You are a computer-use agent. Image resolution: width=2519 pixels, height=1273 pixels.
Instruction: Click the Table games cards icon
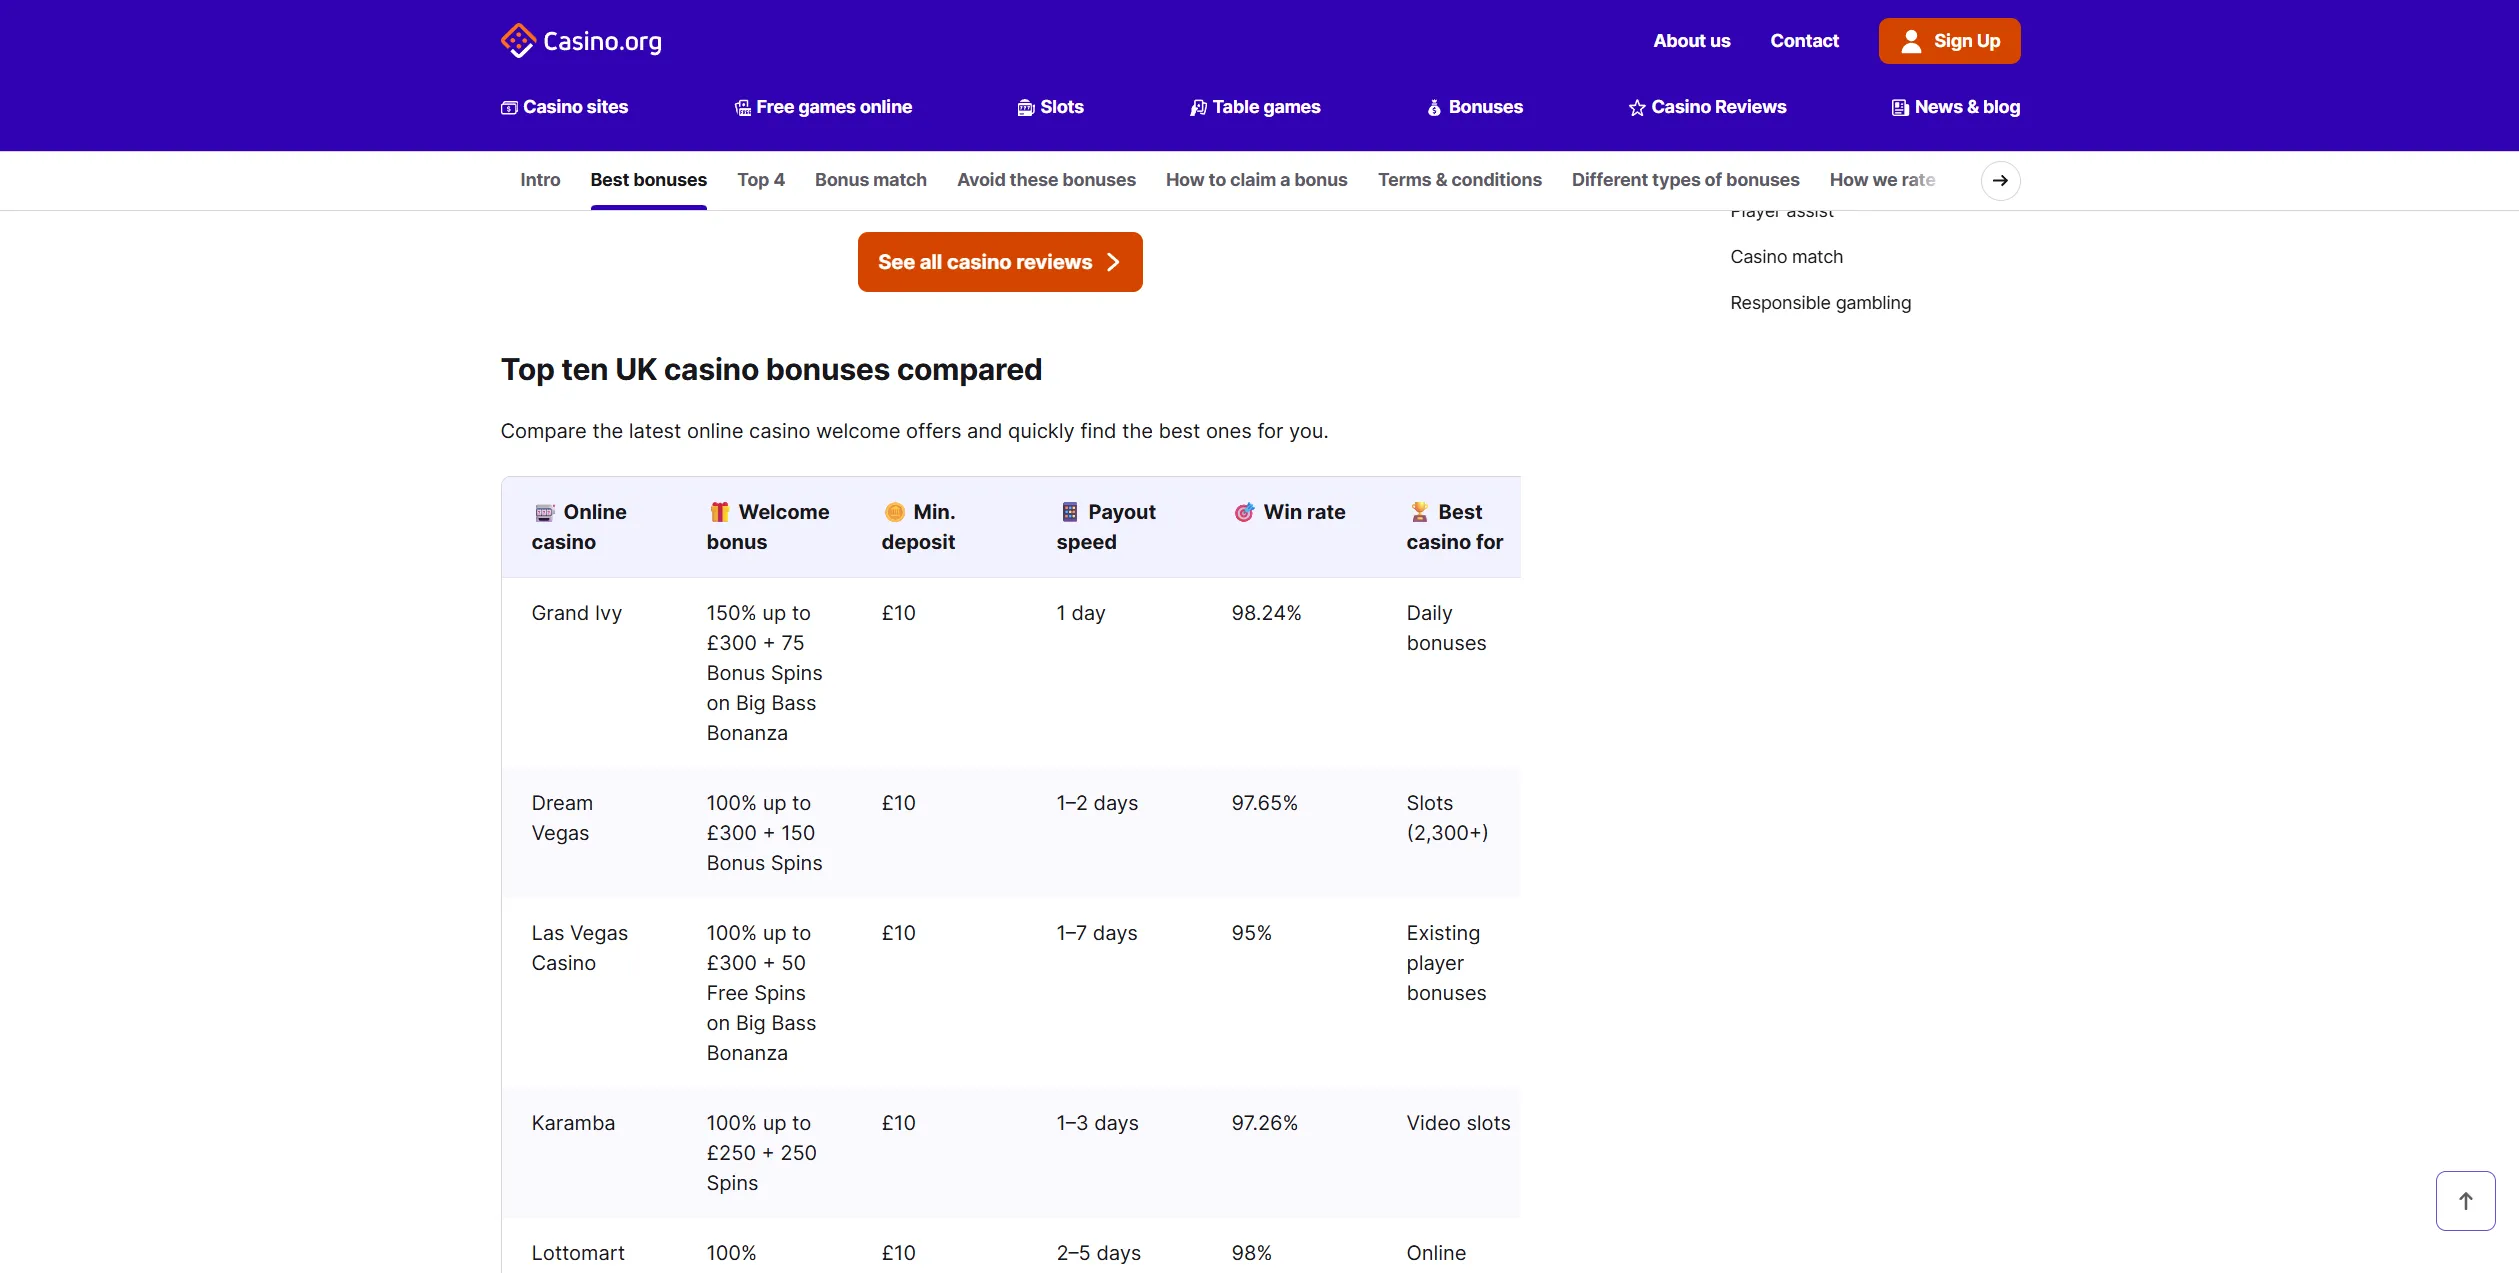1198,108
